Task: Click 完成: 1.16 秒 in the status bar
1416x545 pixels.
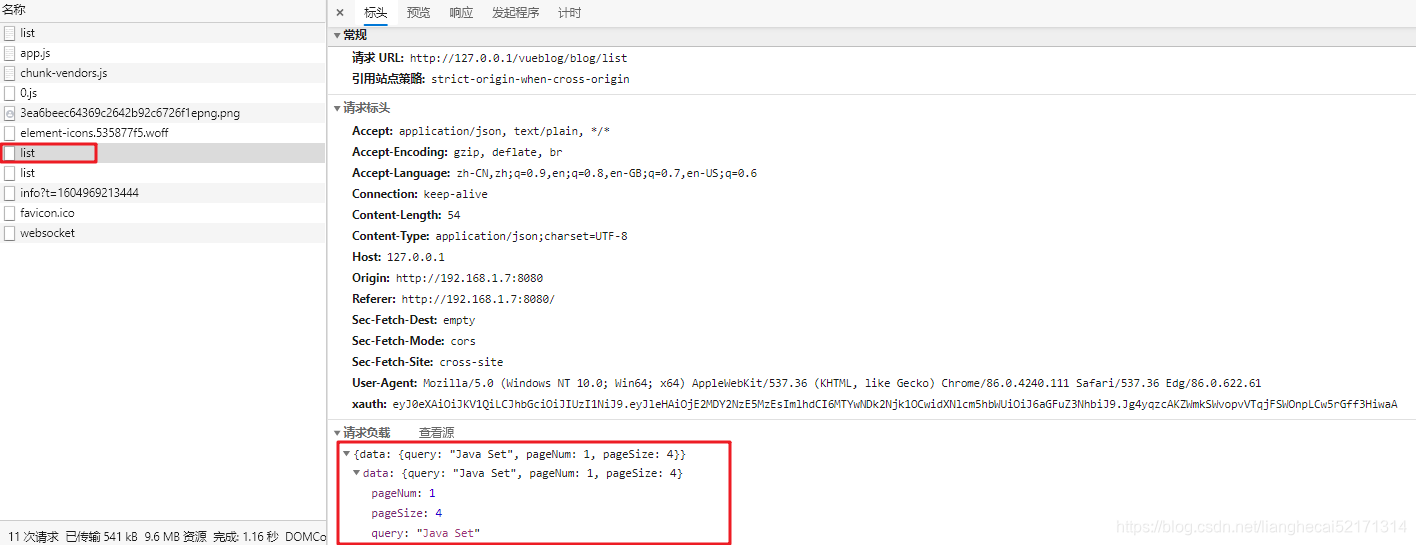Action: 246,536
